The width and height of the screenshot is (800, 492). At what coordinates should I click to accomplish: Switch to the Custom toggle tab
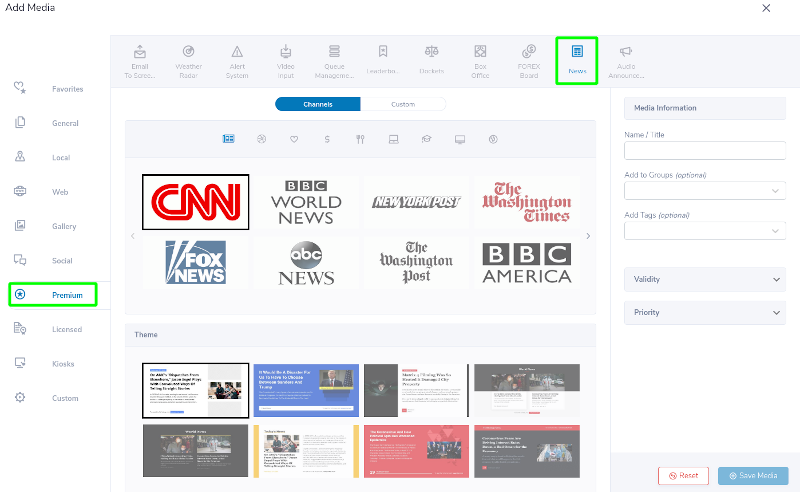[x=403, y=104]
